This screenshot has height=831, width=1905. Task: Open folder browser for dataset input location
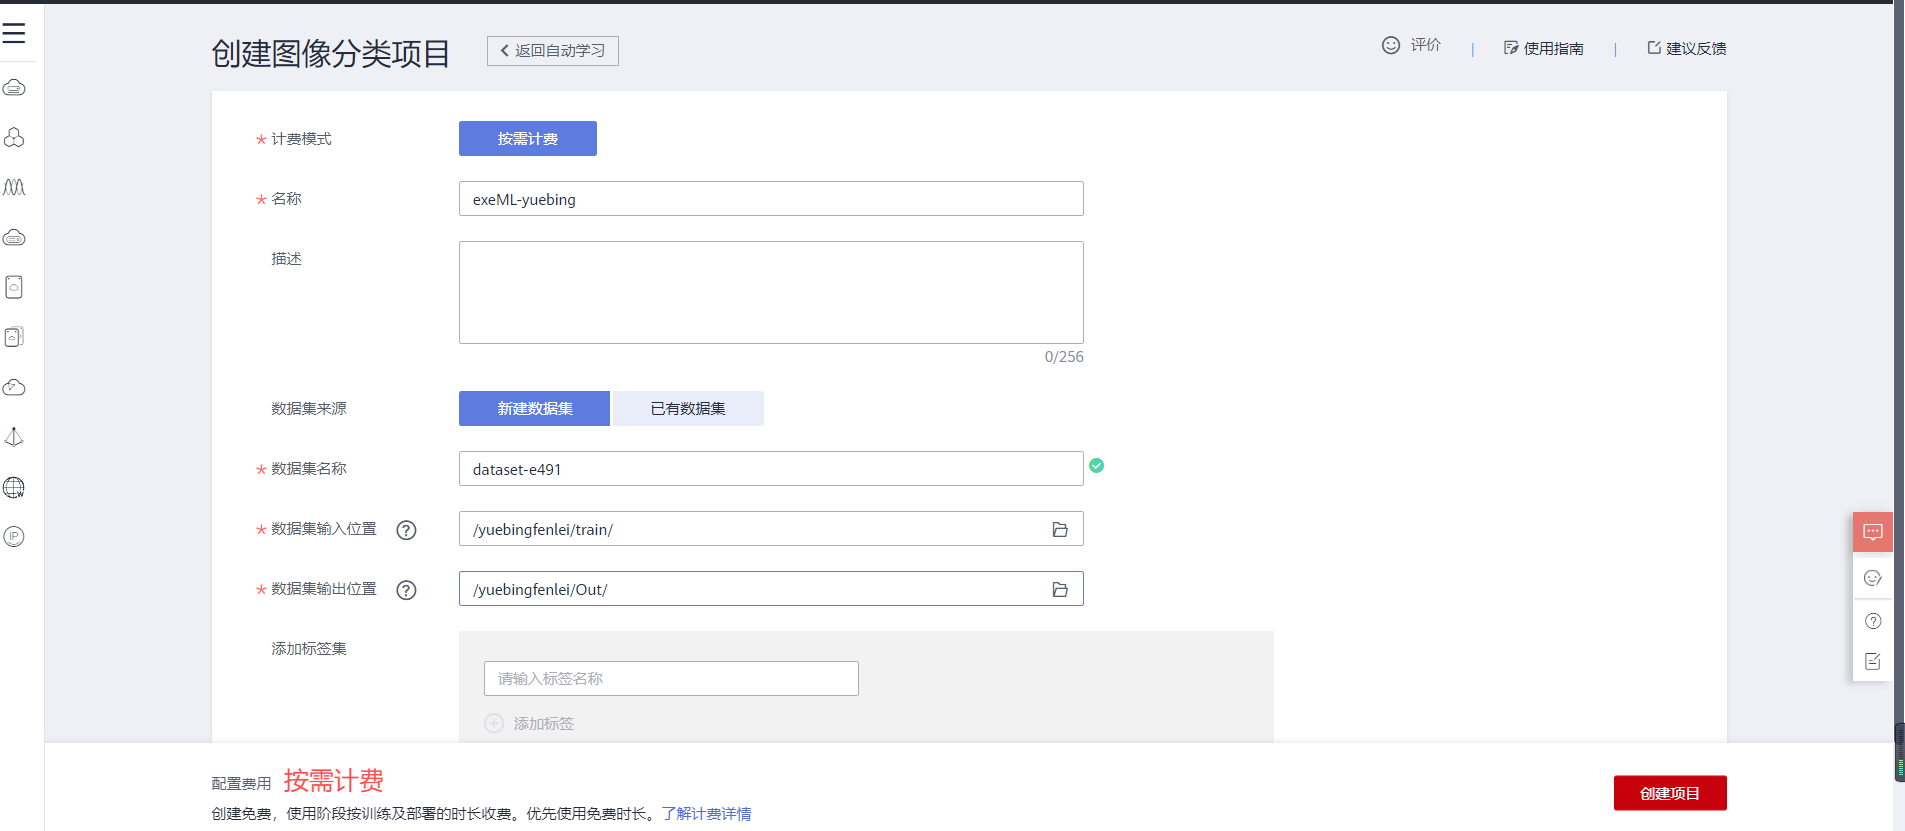tap(1060, 529)
